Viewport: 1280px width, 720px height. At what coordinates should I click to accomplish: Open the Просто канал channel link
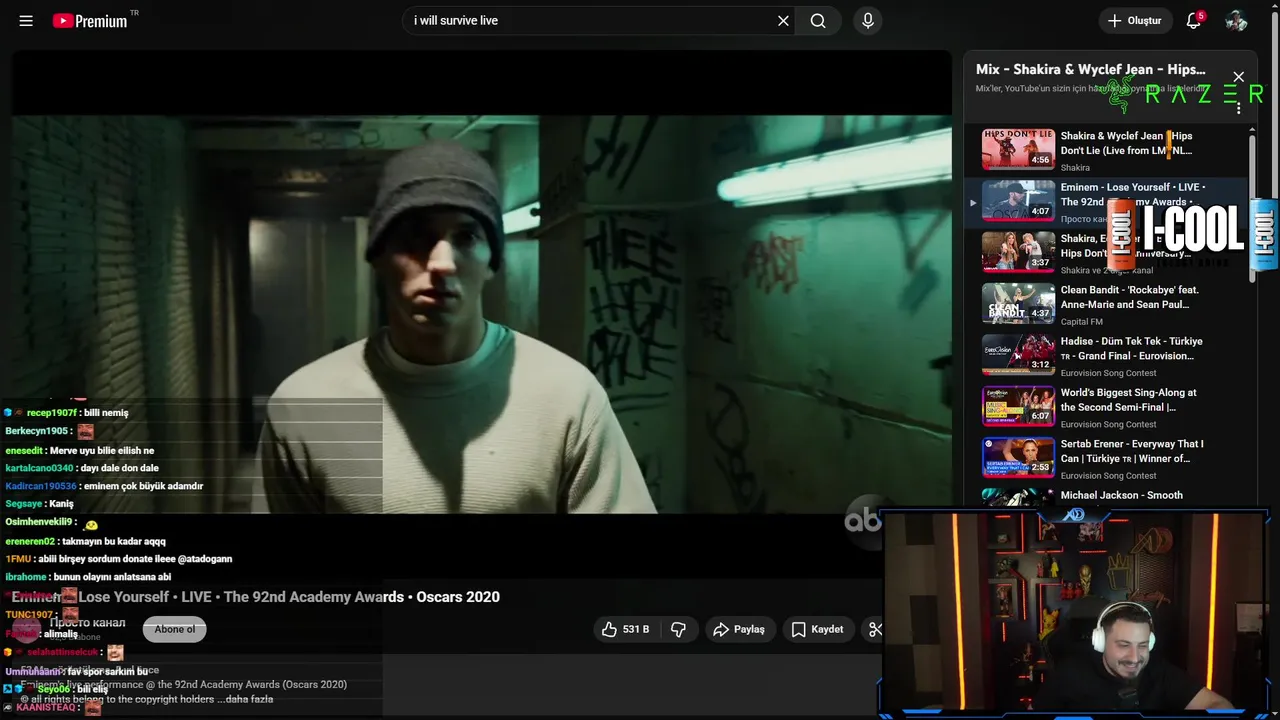(87, 623)
